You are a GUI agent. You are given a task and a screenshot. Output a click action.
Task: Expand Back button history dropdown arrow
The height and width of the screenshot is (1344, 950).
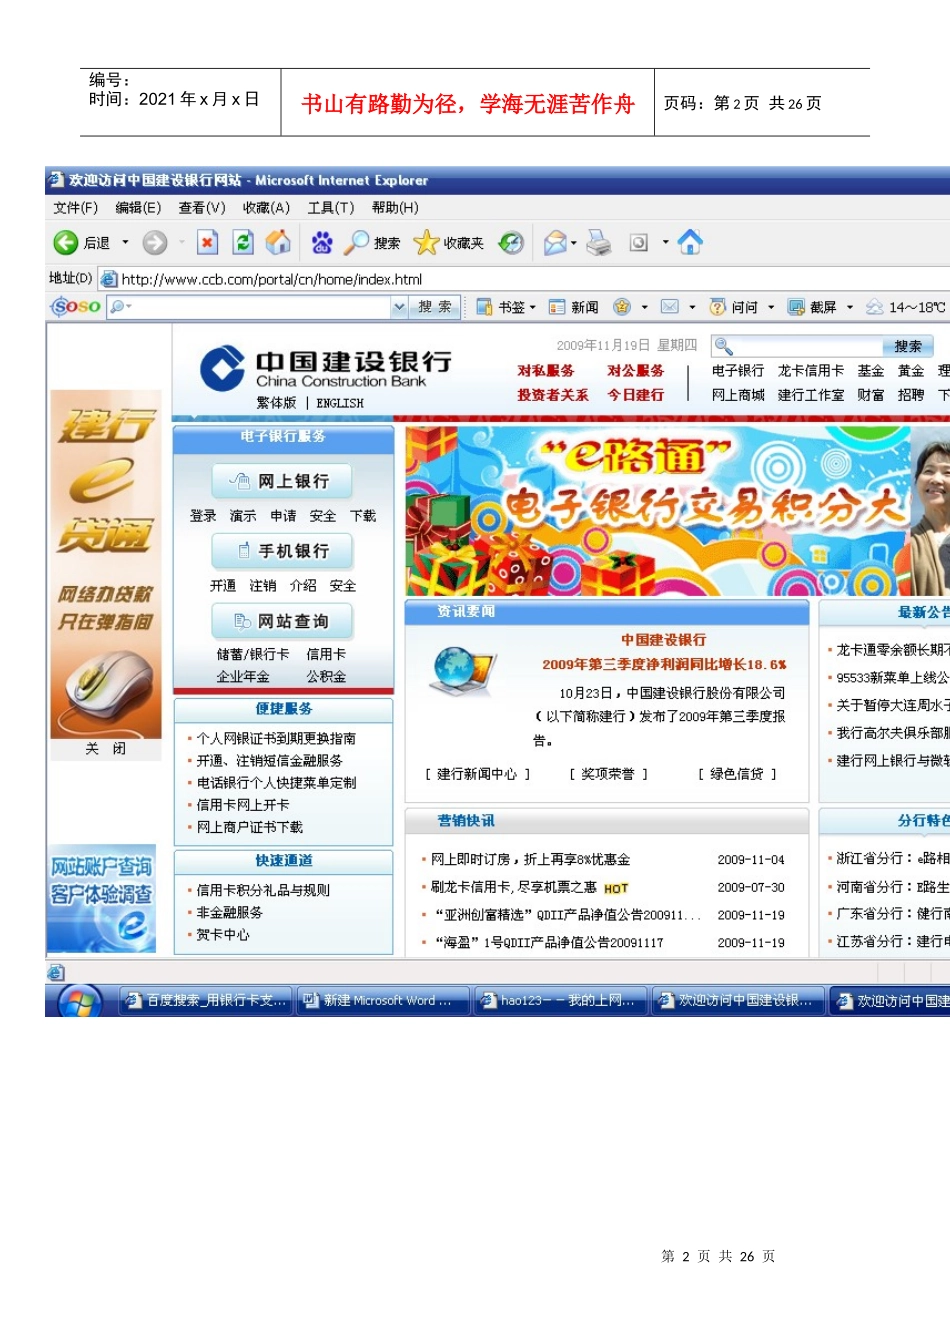pyautogui.click(x=125, y=242)
